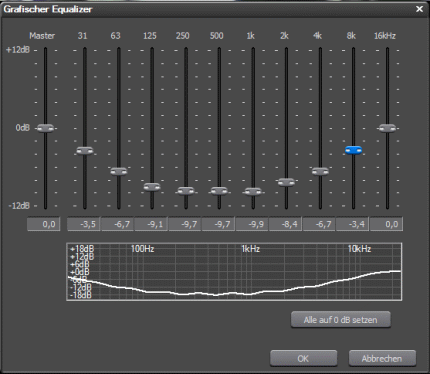Screen dimensions: 430x374
Task: Click the '125' band label
Action: tap(150, 36)
